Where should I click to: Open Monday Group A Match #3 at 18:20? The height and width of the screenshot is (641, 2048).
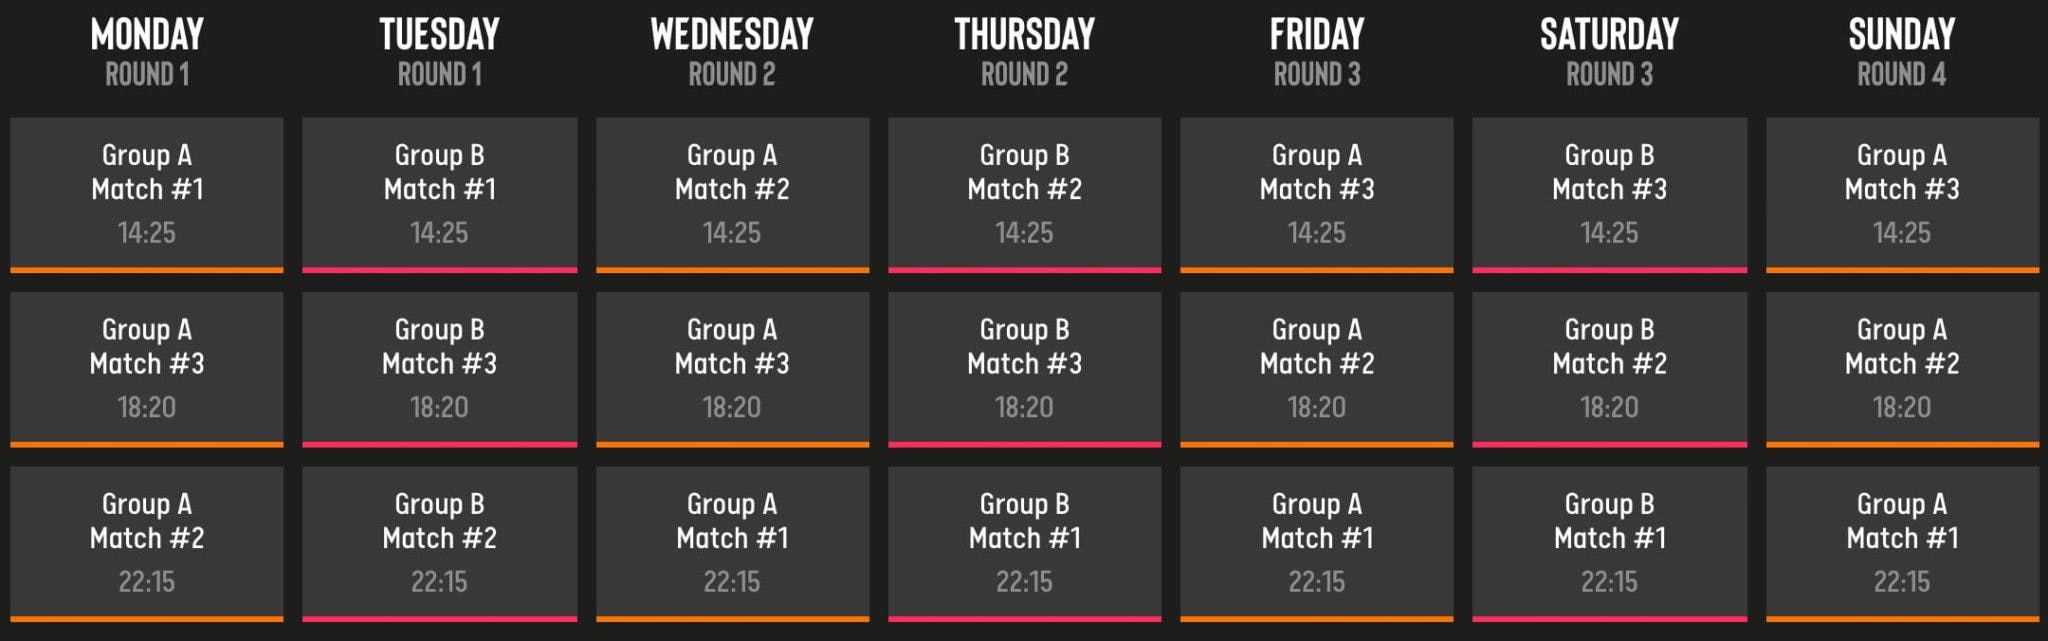pos(147,369)
